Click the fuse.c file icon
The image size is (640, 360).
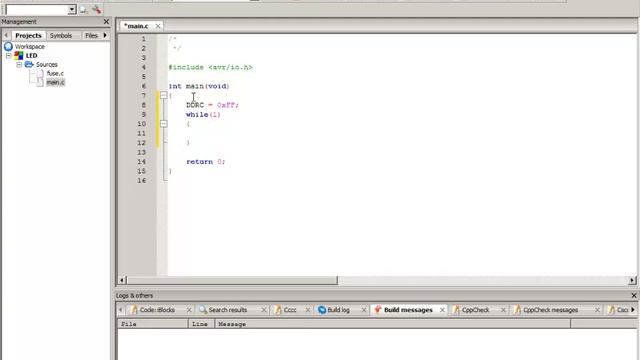point(40,73)
